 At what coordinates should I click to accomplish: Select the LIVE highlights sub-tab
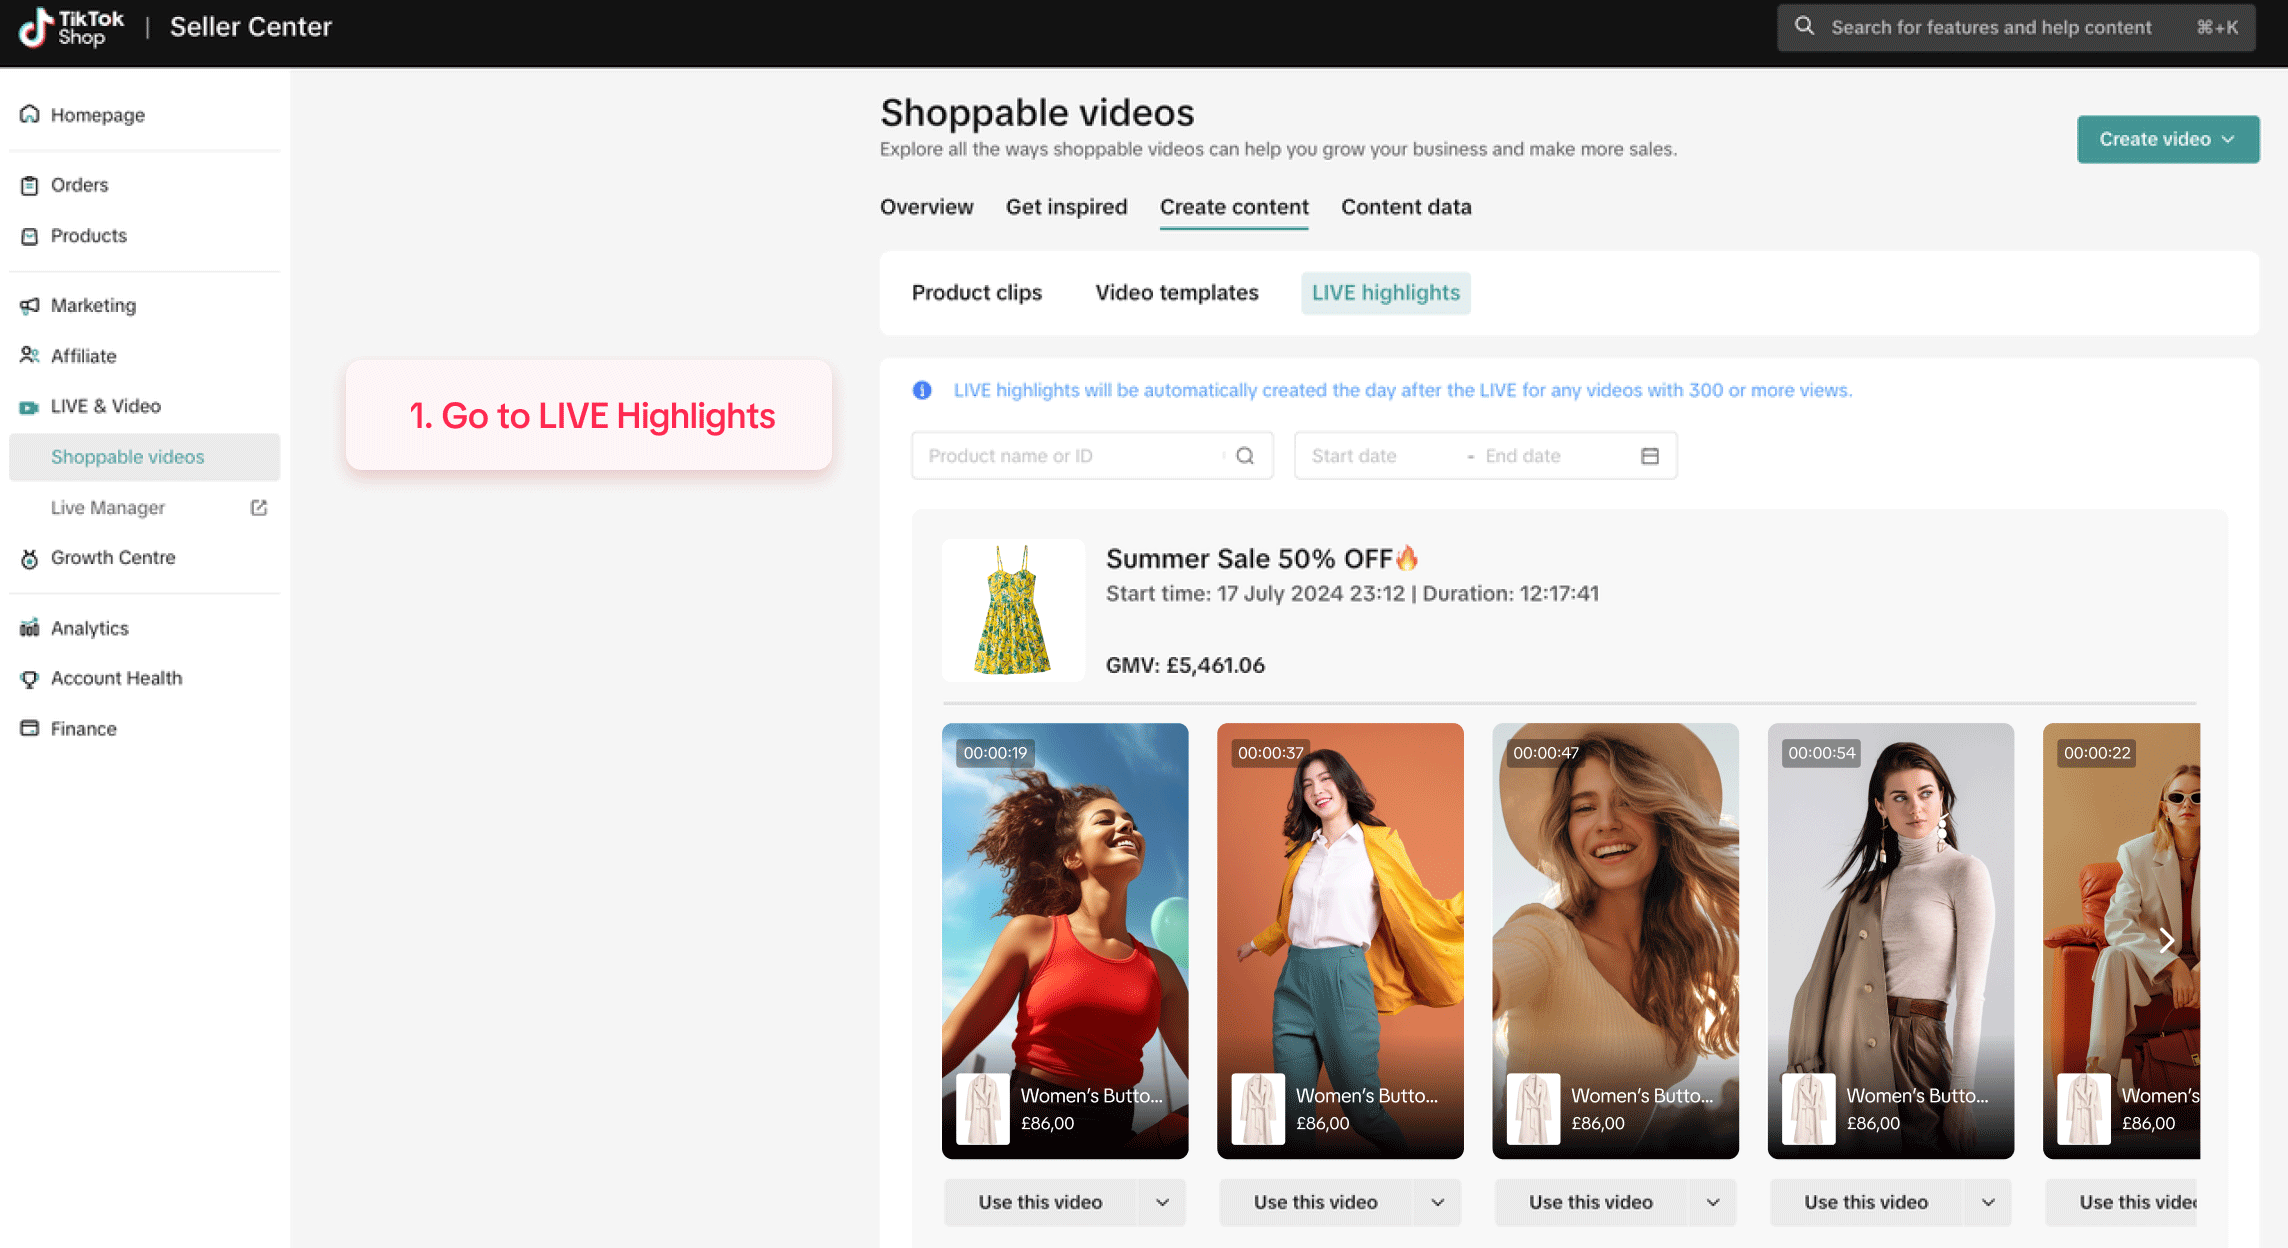[x=1386, y=293]
